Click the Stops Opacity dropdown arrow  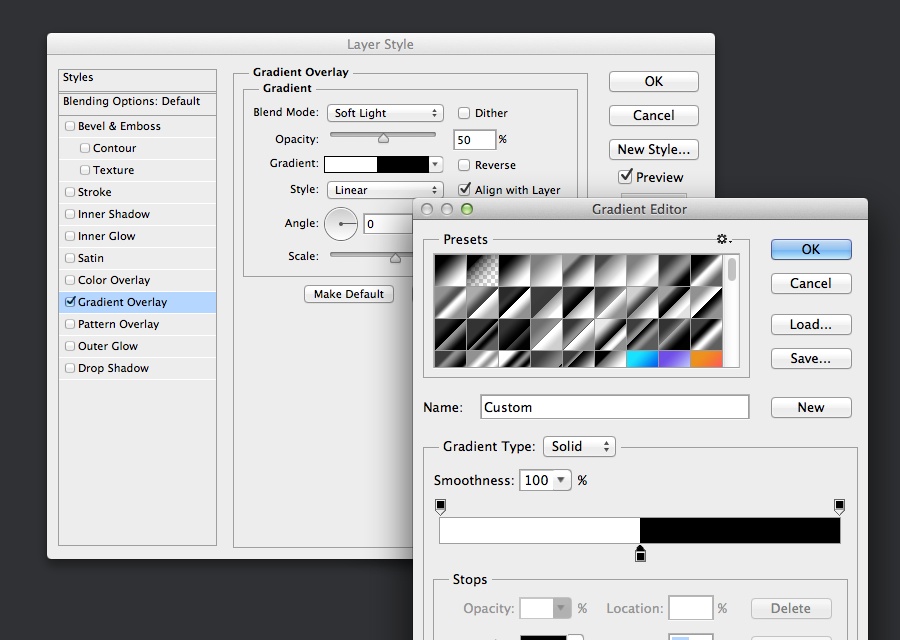click(561, 608)
